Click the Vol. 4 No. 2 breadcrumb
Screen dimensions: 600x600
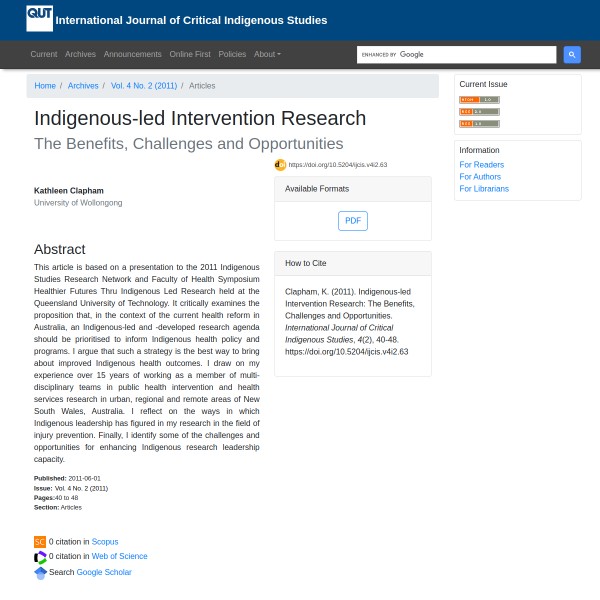pyautogui.click(x=144, y=86)
